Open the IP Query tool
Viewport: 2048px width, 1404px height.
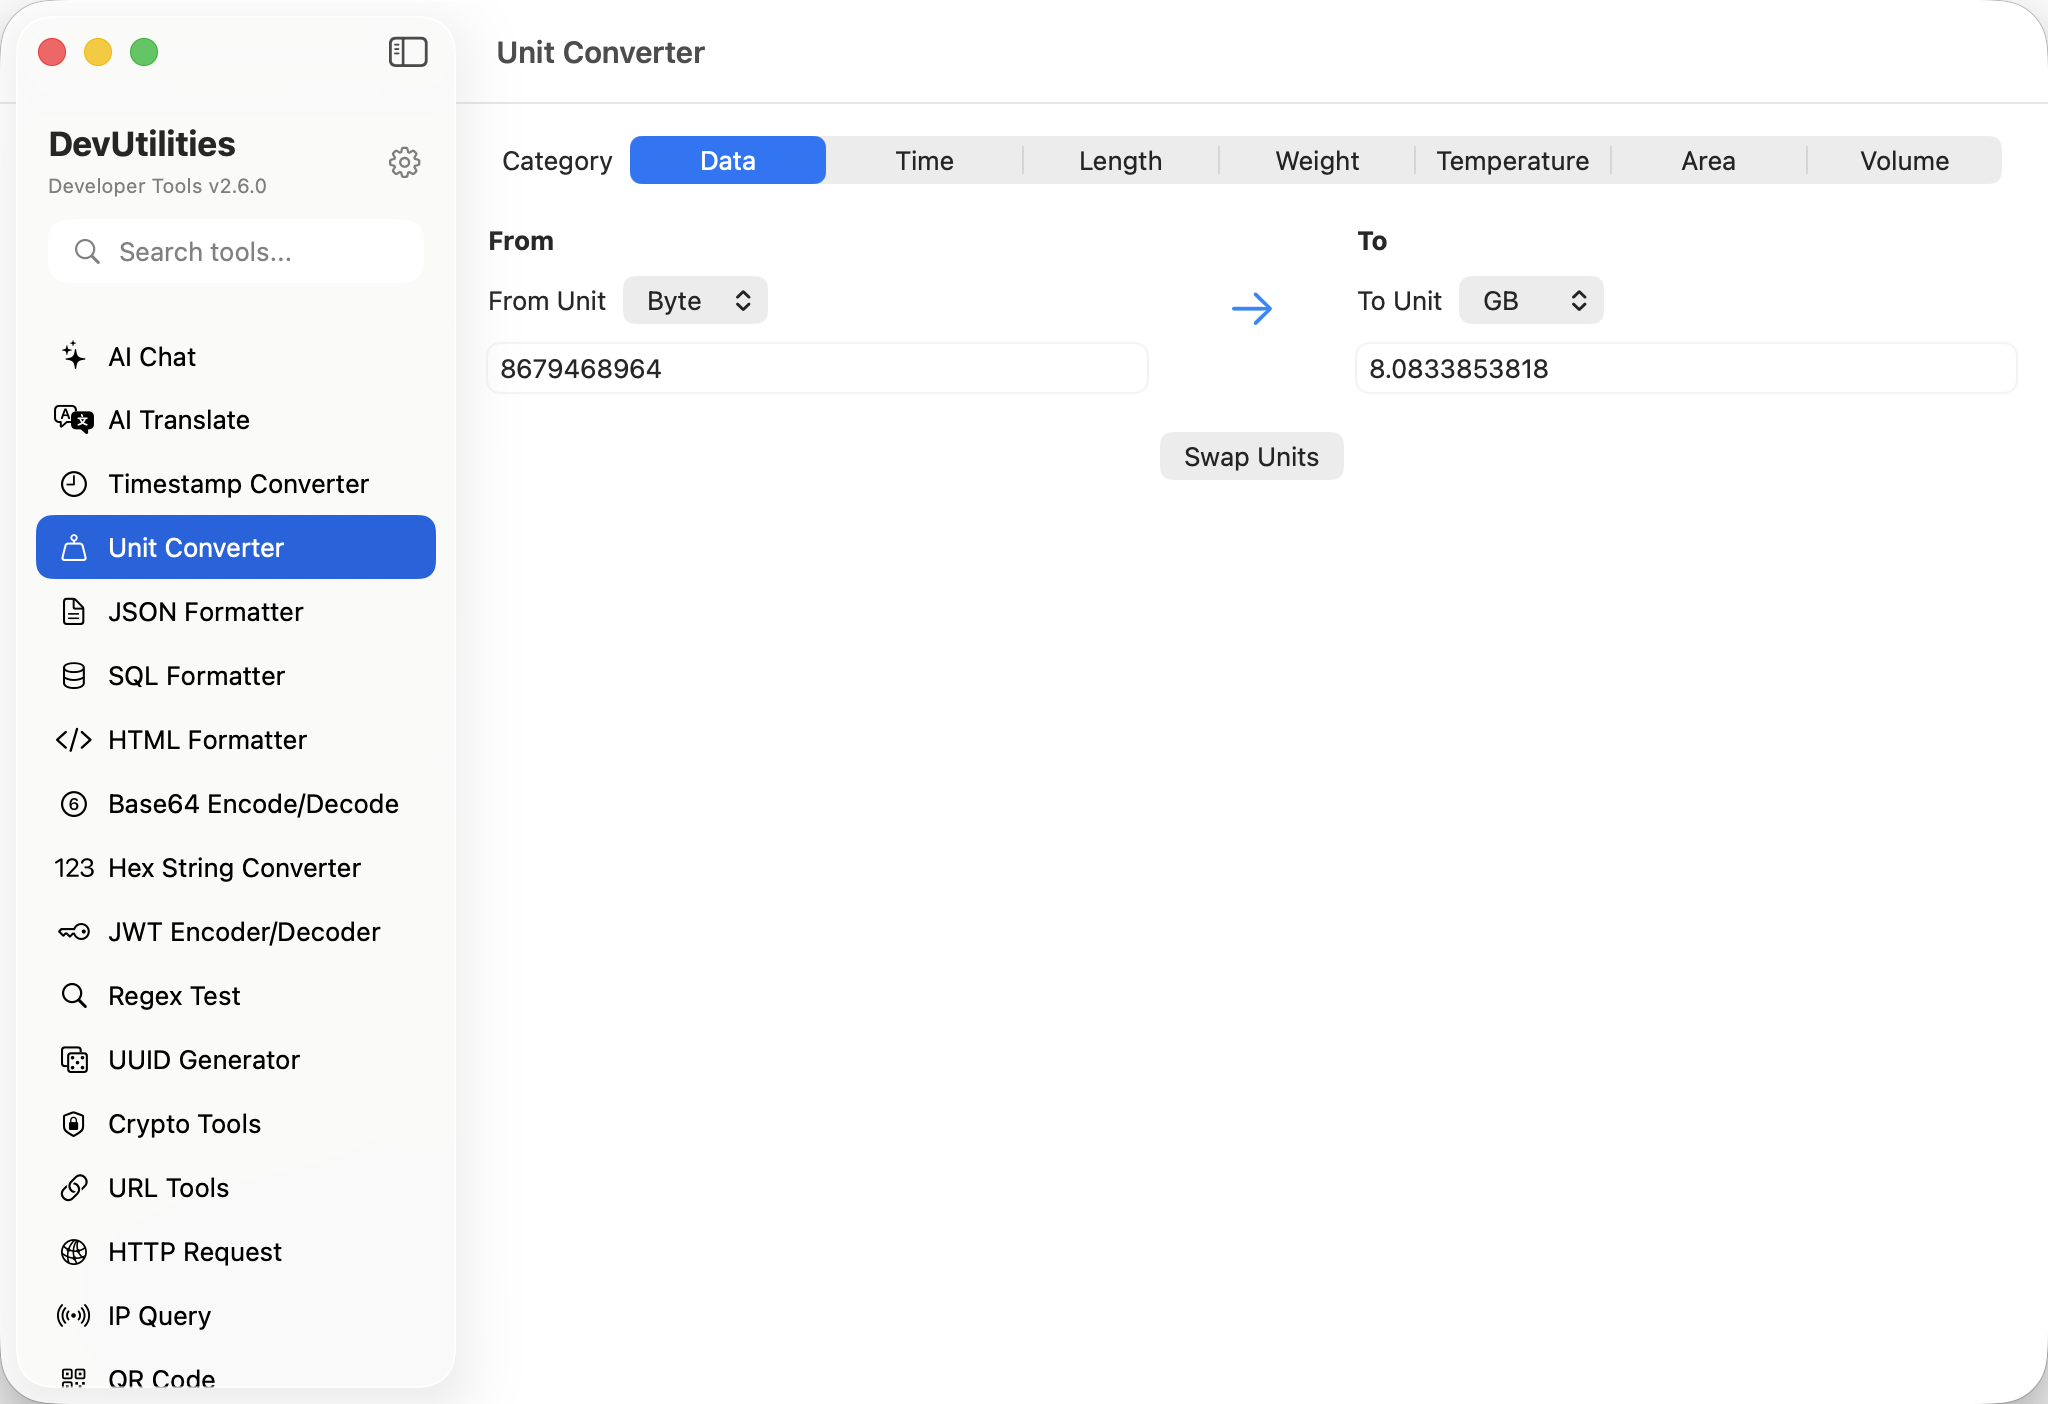[x=159, y=1315]
